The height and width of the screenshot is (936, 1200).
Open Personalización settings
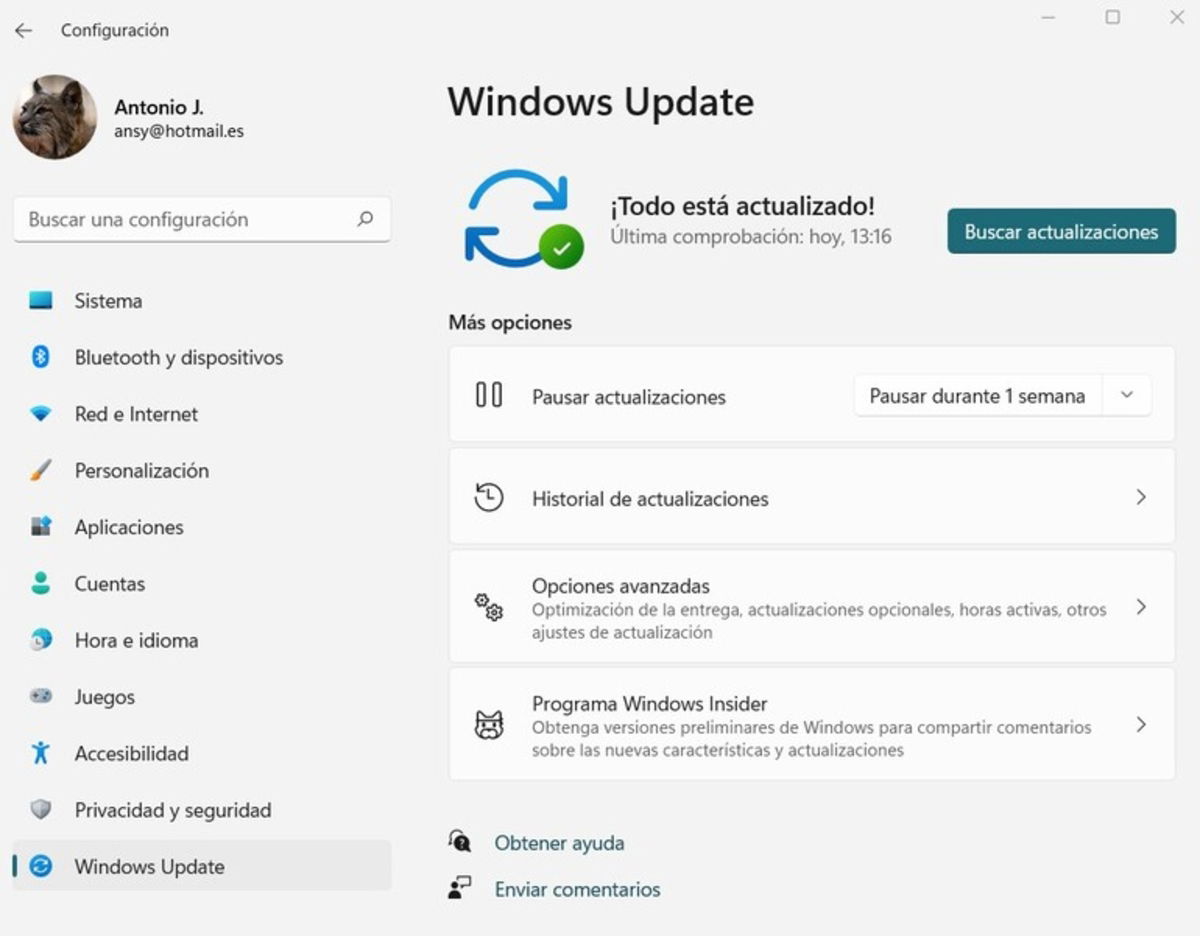202,470
